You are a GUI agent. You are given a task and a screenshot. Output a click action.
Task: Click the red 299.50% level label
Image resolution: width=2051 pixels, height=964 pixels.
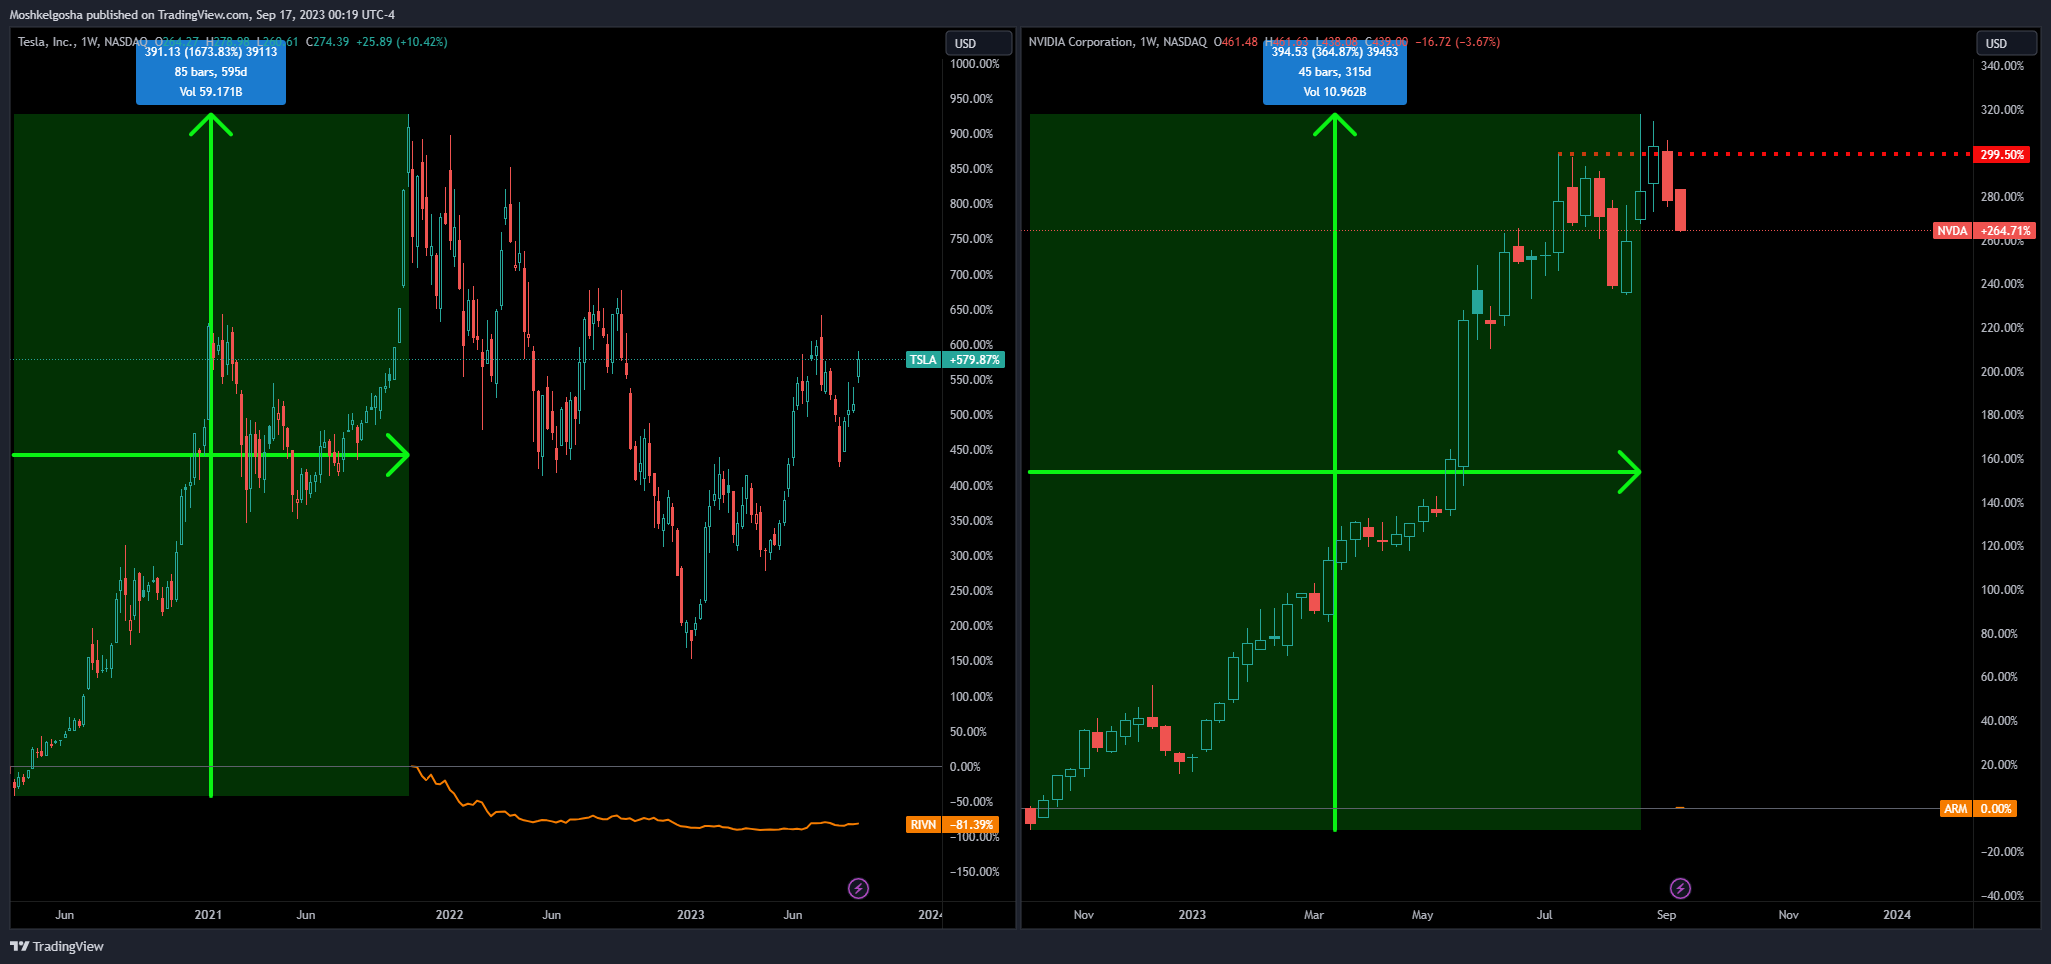pos(2002,155)
